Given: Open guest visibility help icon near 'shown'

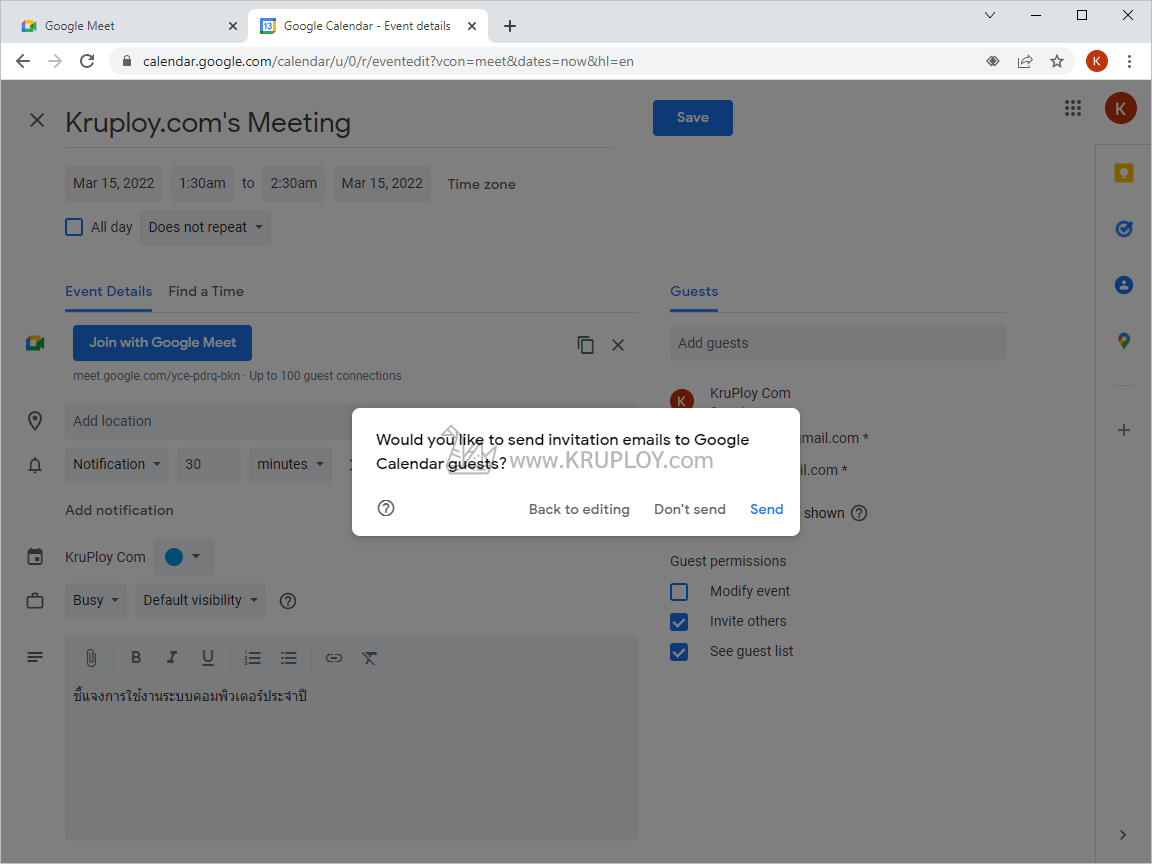Looking at the screenshot, I should pyautogui.click(x=859, y=513).
